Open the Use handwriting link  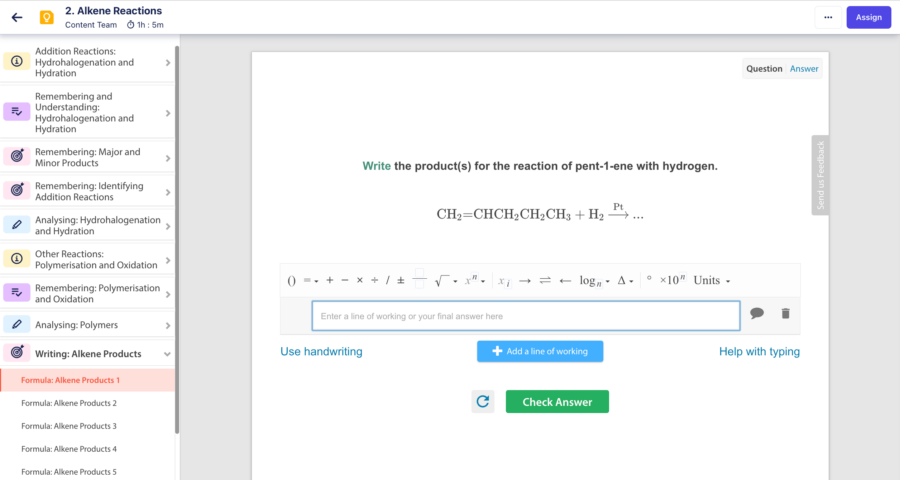click(x=321, y=351)
